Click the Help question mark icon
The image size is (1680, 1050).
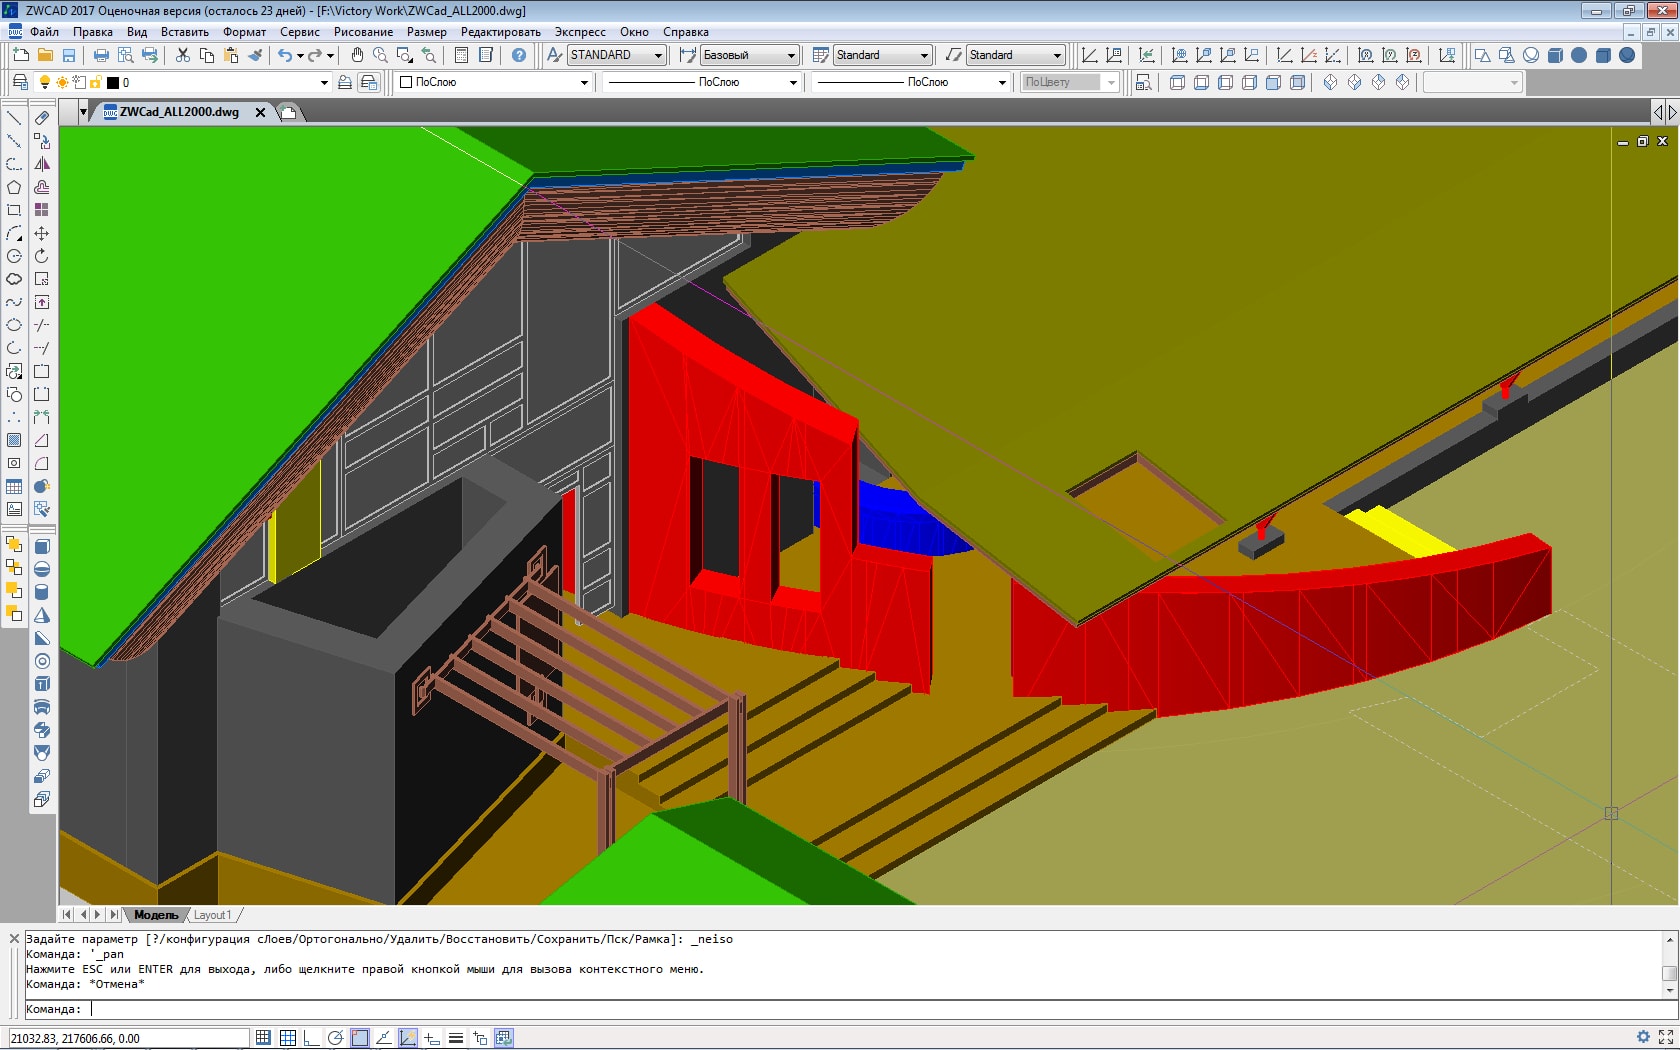pyautogui.click(x=519, y=55)
